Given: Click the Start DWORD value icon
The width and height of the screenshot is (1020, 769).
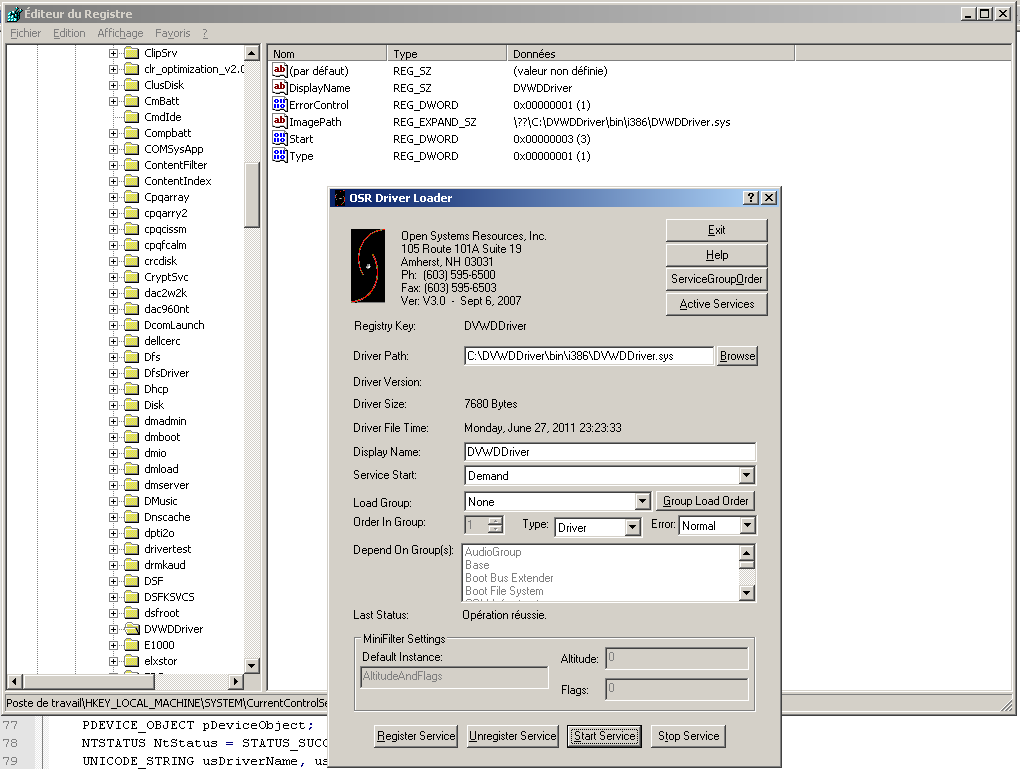Looking at the screenshot, I should [x=280, y=138].
